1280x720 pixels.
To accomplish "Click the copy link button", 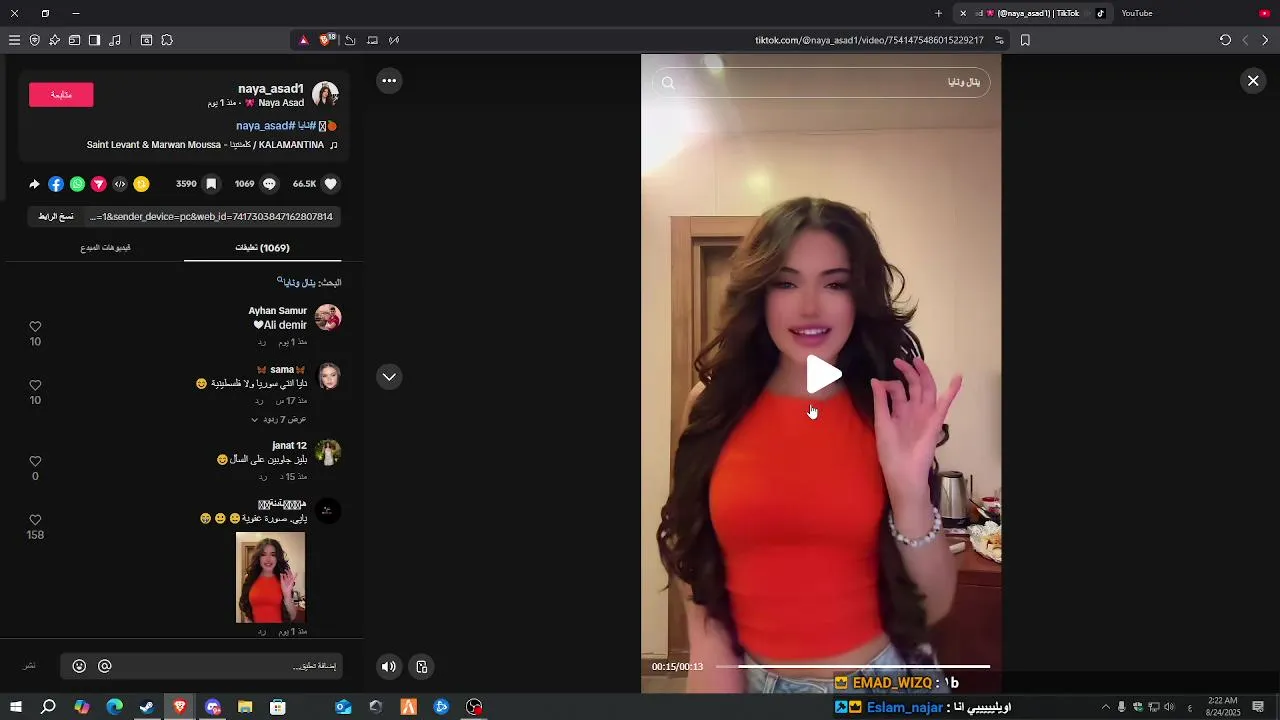I will click(56, 217).
